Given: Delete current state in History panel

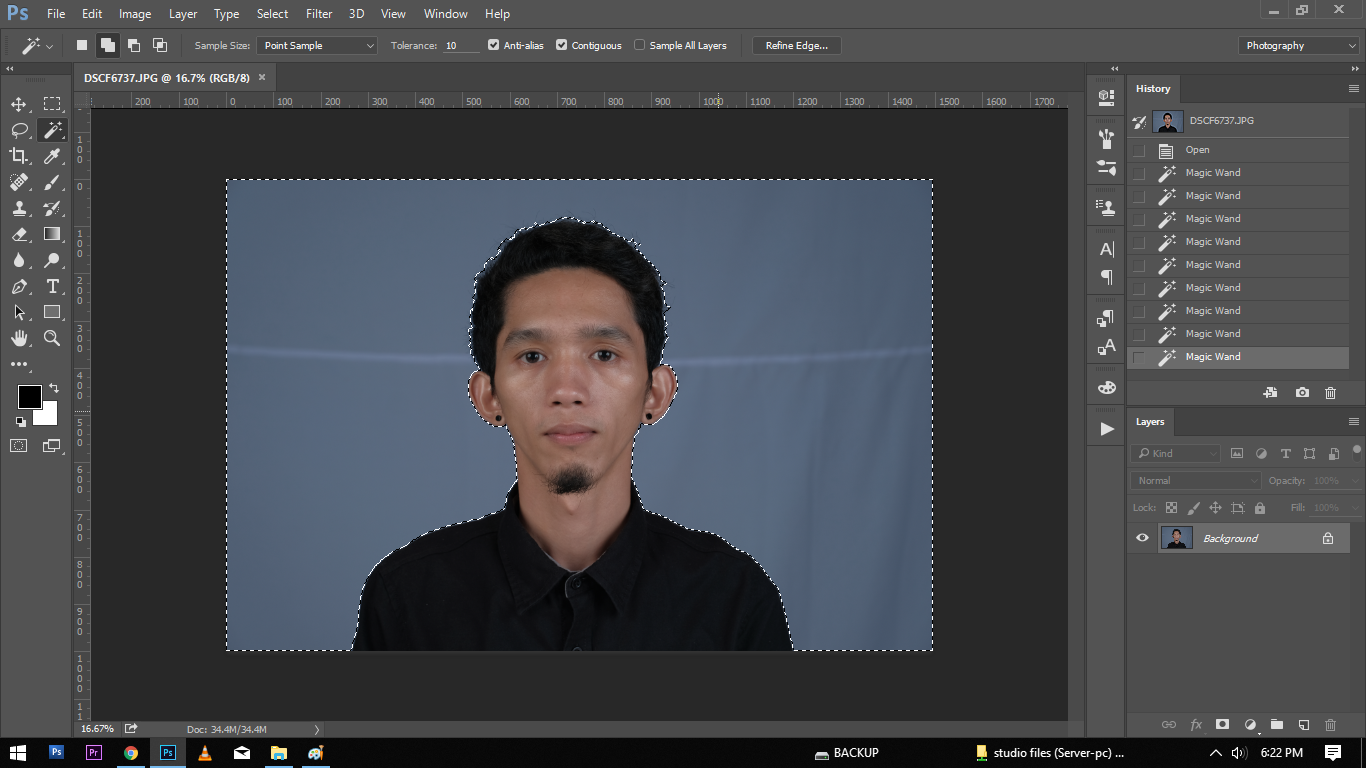Looking at the screenshot, I should tap(1330, 393).
